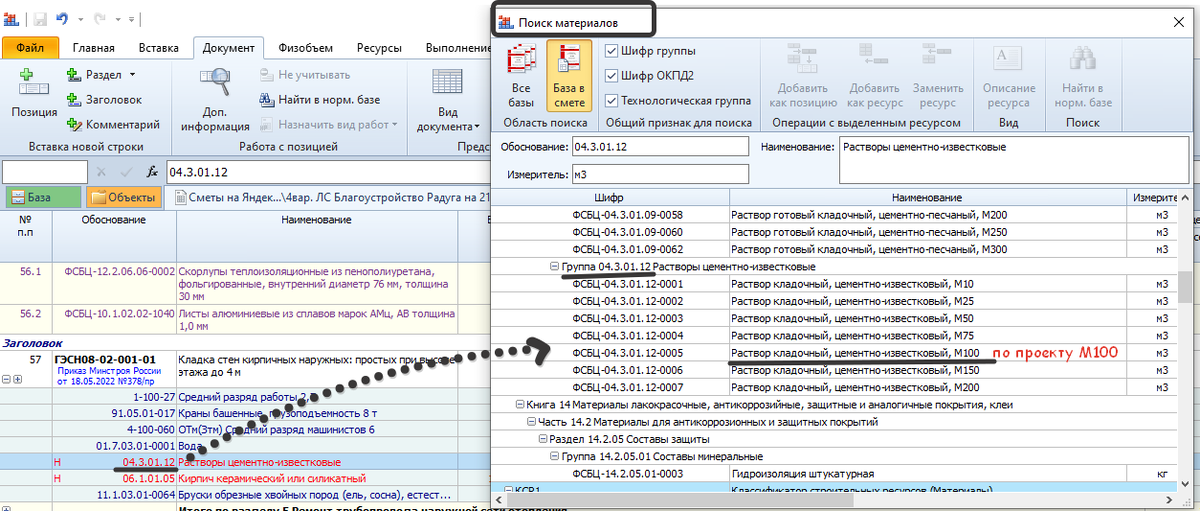The height and width of the screenshot is (511, 1200).
Task: Click the open estimate document tab Сметы на Яндек...
Action: [x=330, y=197]
